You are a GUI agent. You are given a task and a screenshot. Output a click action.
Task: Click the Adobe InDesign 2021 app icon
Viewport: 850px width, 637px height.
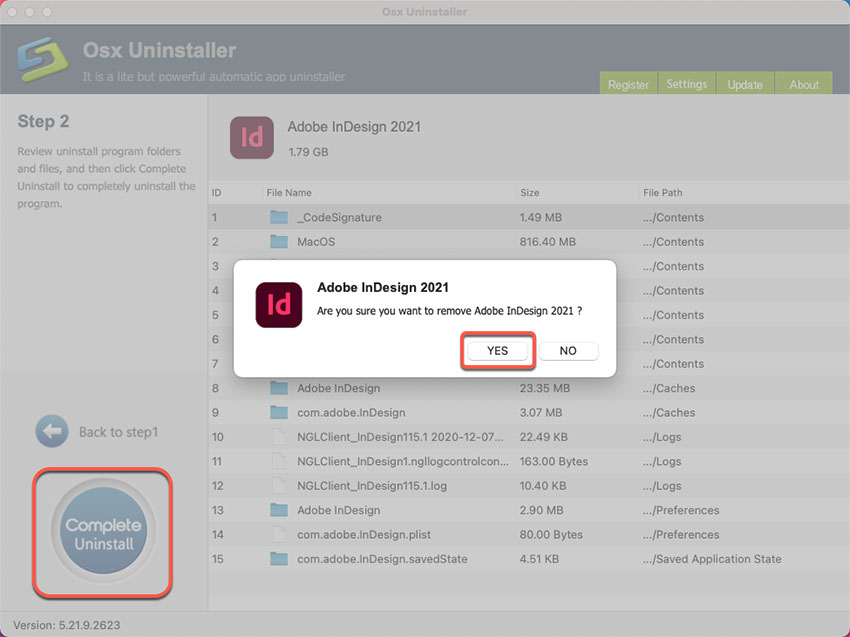(251, 137)
